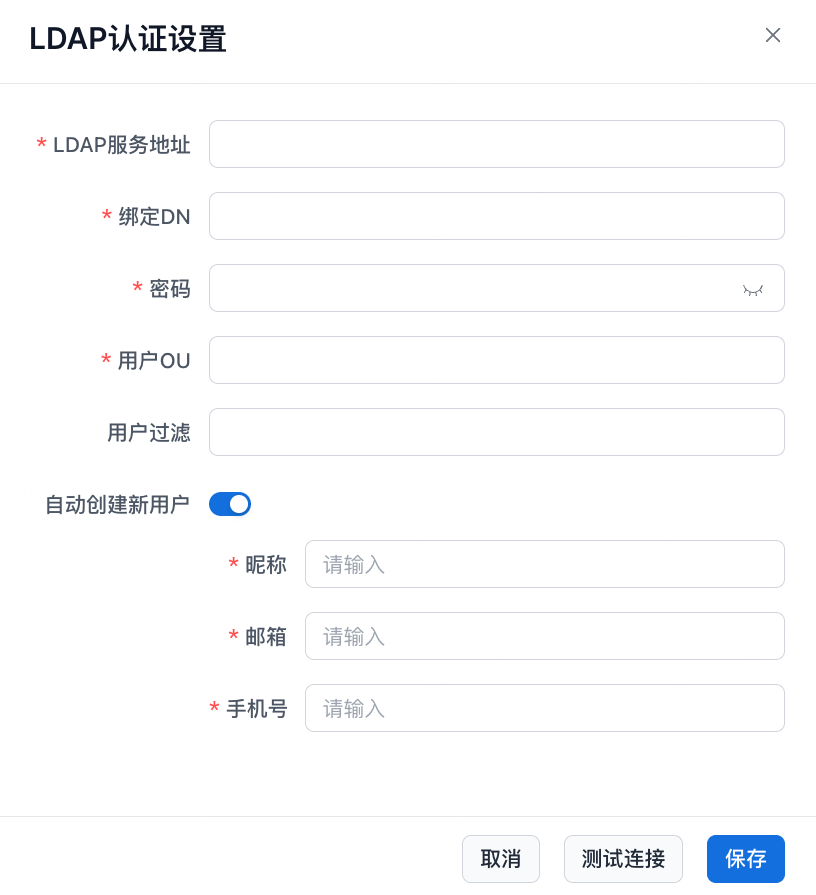Click the LDAP服务地址 input box
The width and height of the screenshot is (816, 895).
pos(496,144)
